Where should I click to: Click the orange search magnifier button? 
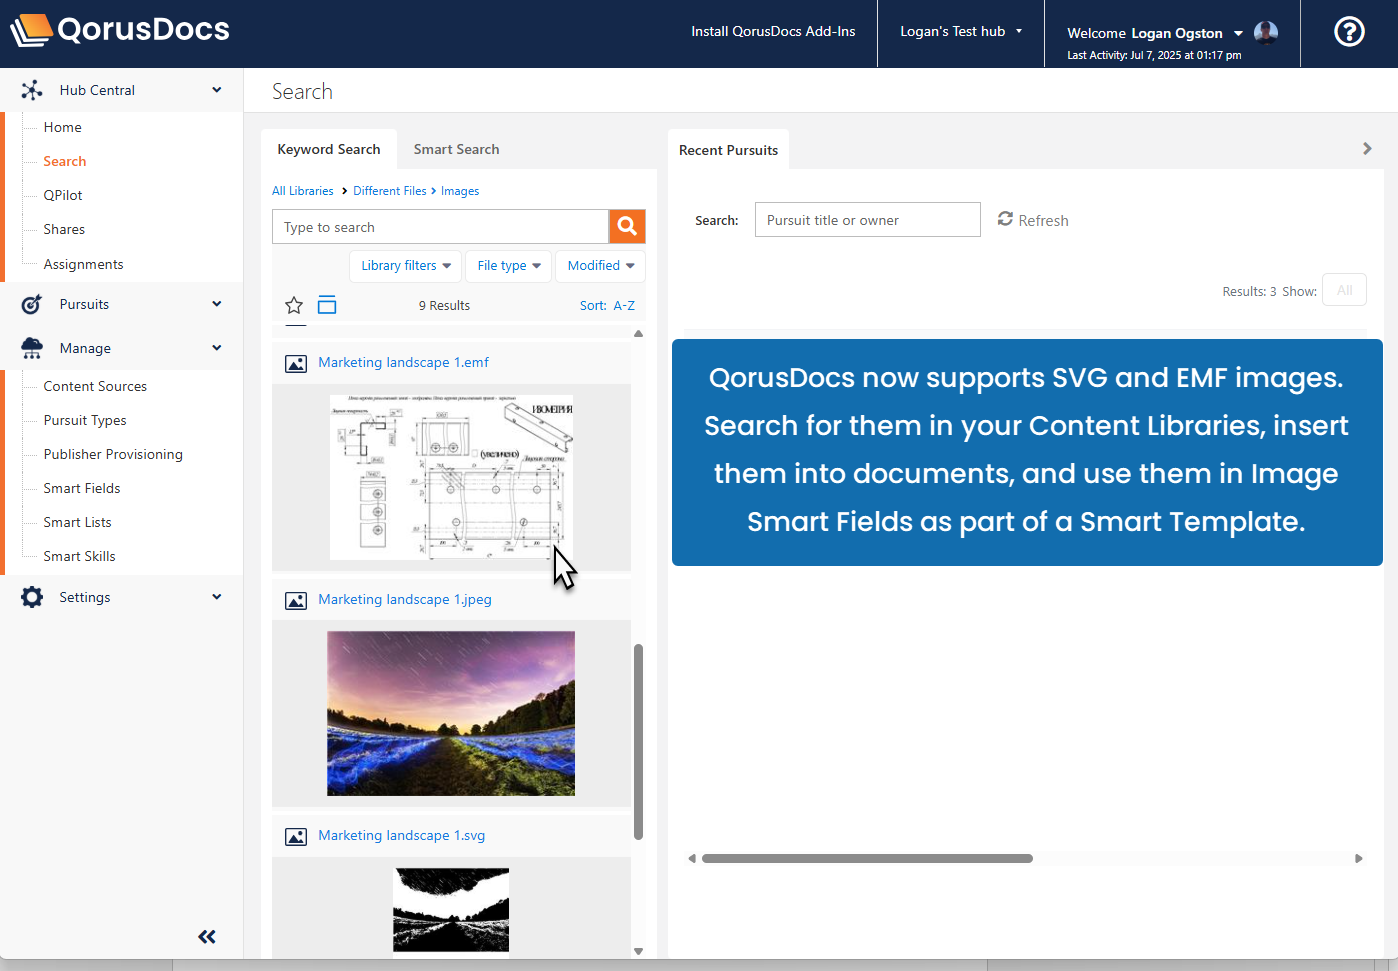coord(627,226)
